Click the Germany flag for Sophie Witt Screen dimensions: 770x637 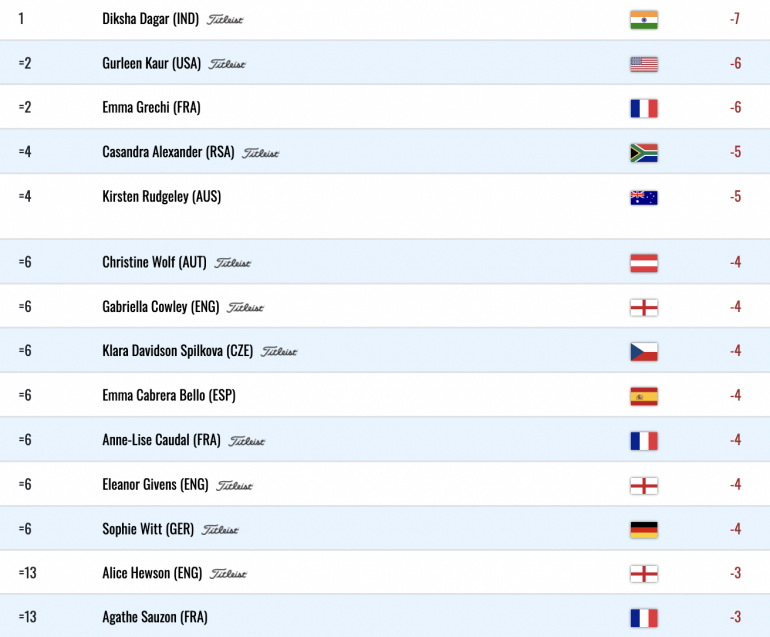(x=644, y=530)
